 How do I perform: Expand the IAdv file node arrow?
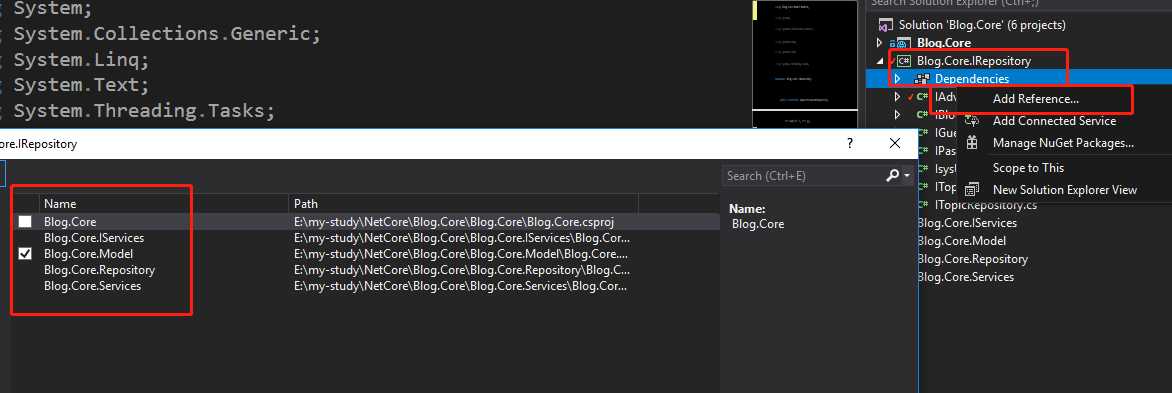point(898,97)
